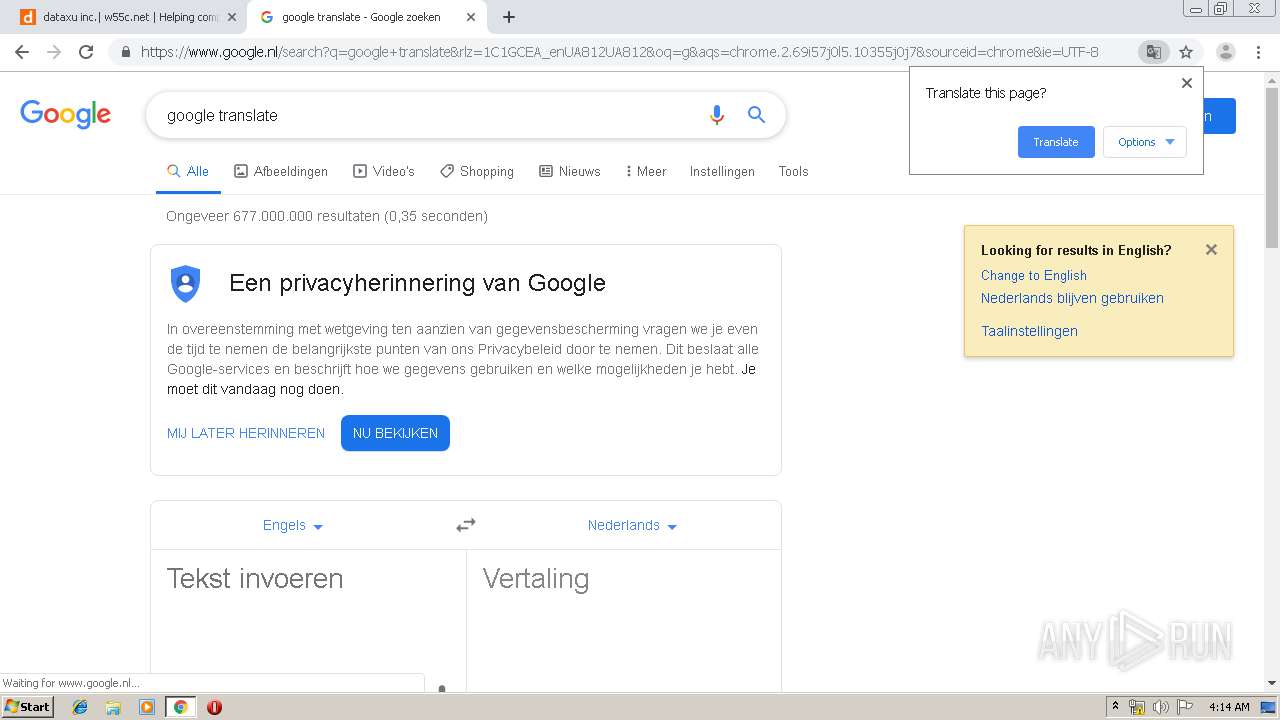Click the Chrome forward arrow
The image size is (1280, 720).
coord(54,52)
